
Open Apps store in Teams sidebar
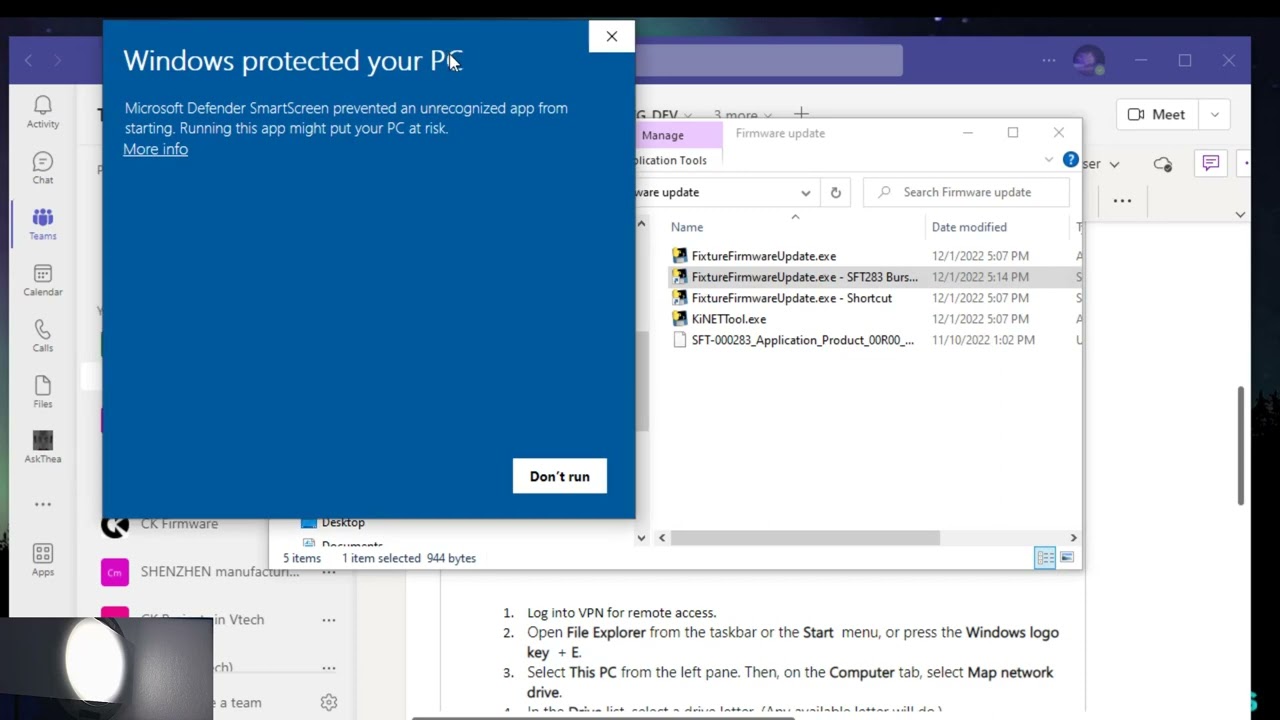coord(43,560)
